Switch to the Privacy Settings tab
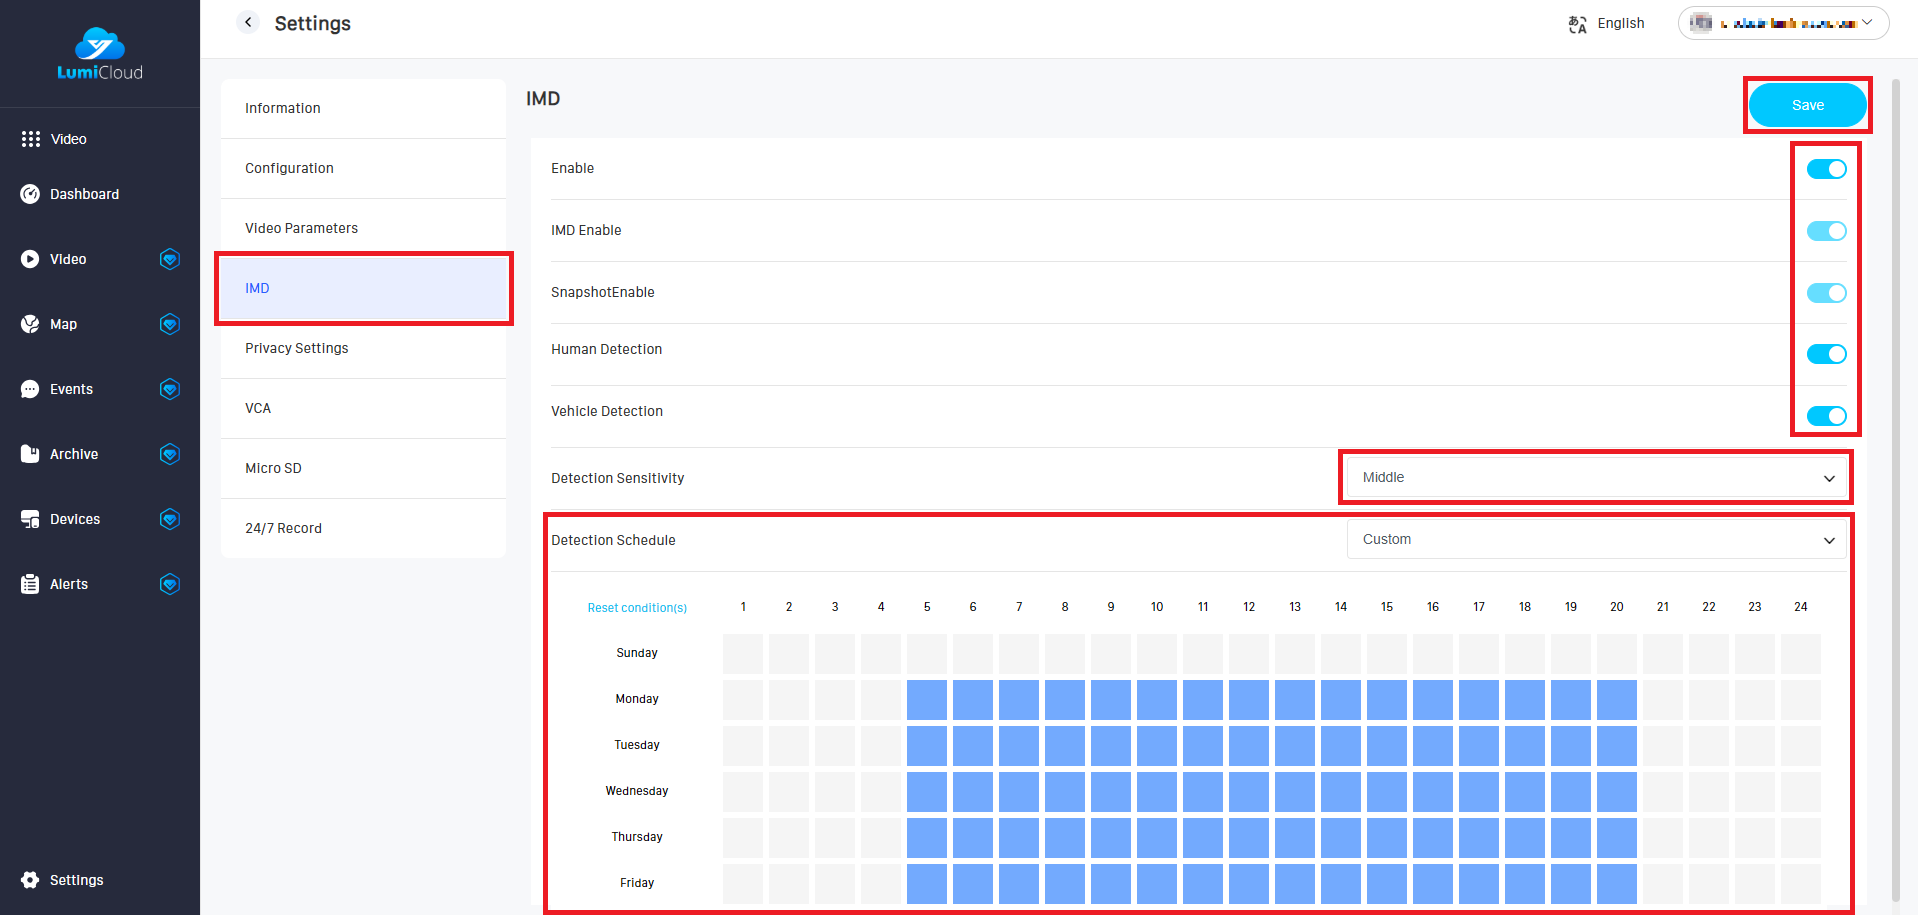The width and height of the screenshot is (1918, 915). [297, 348]
